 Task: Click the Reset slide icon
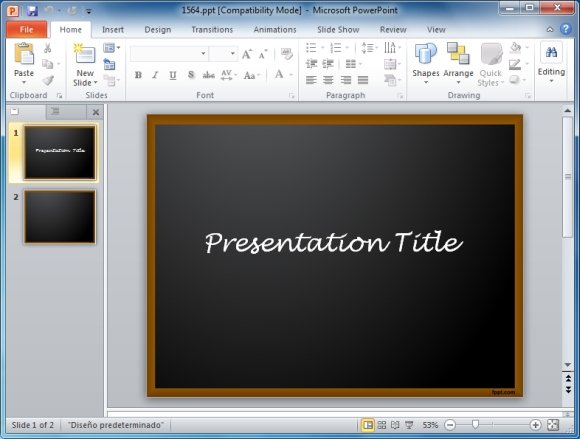[109, 64]
